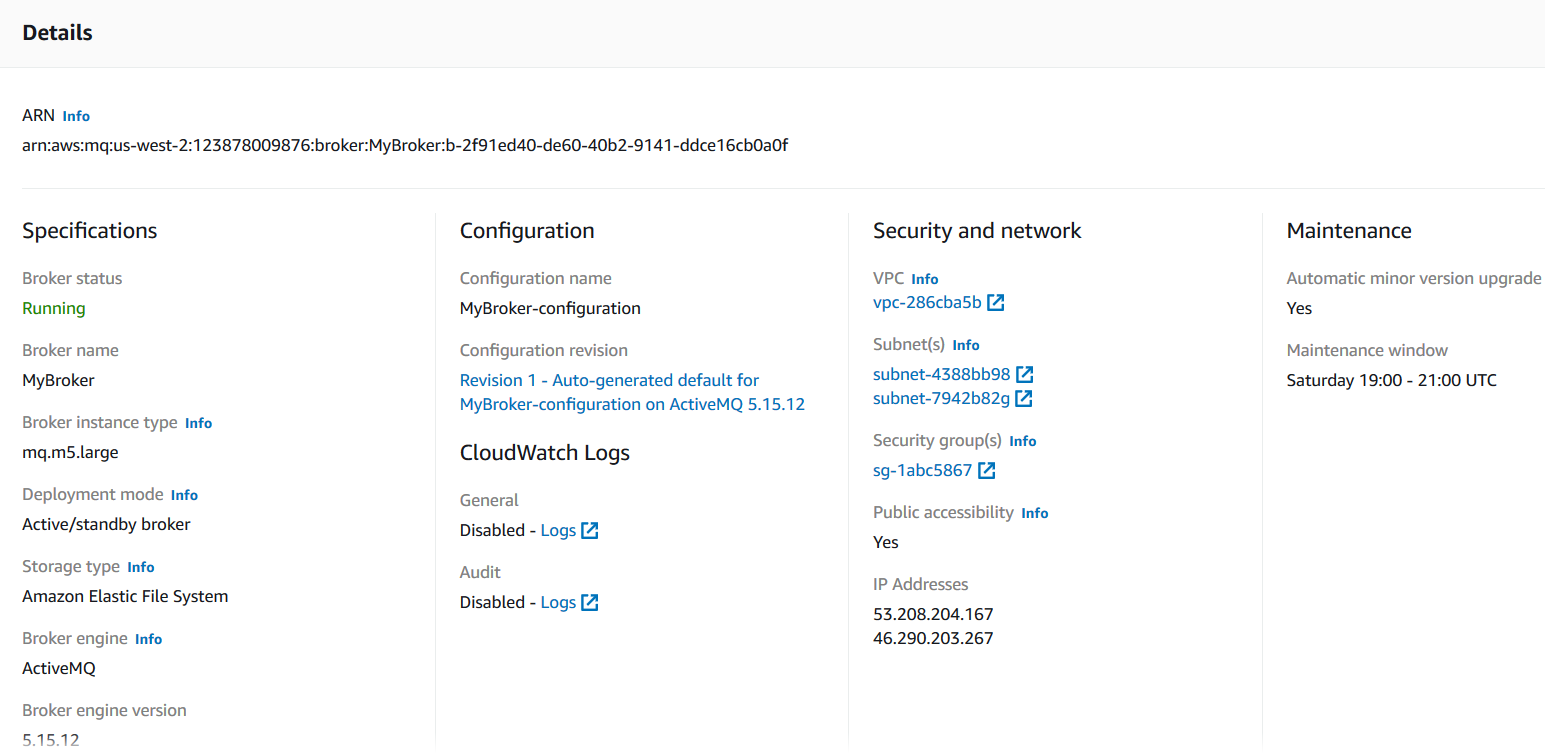Show Info for ARN
Viewport: 1545px width, 754px height.
pos(76,116)
